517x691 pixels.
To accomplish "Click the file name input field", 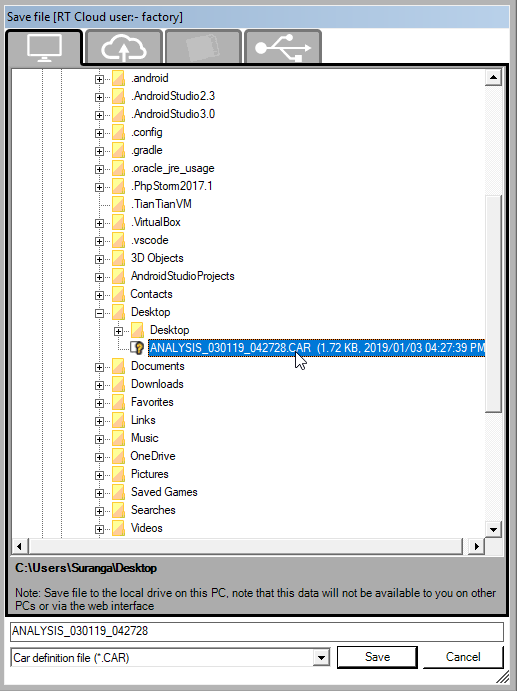I will click(257, 631).
